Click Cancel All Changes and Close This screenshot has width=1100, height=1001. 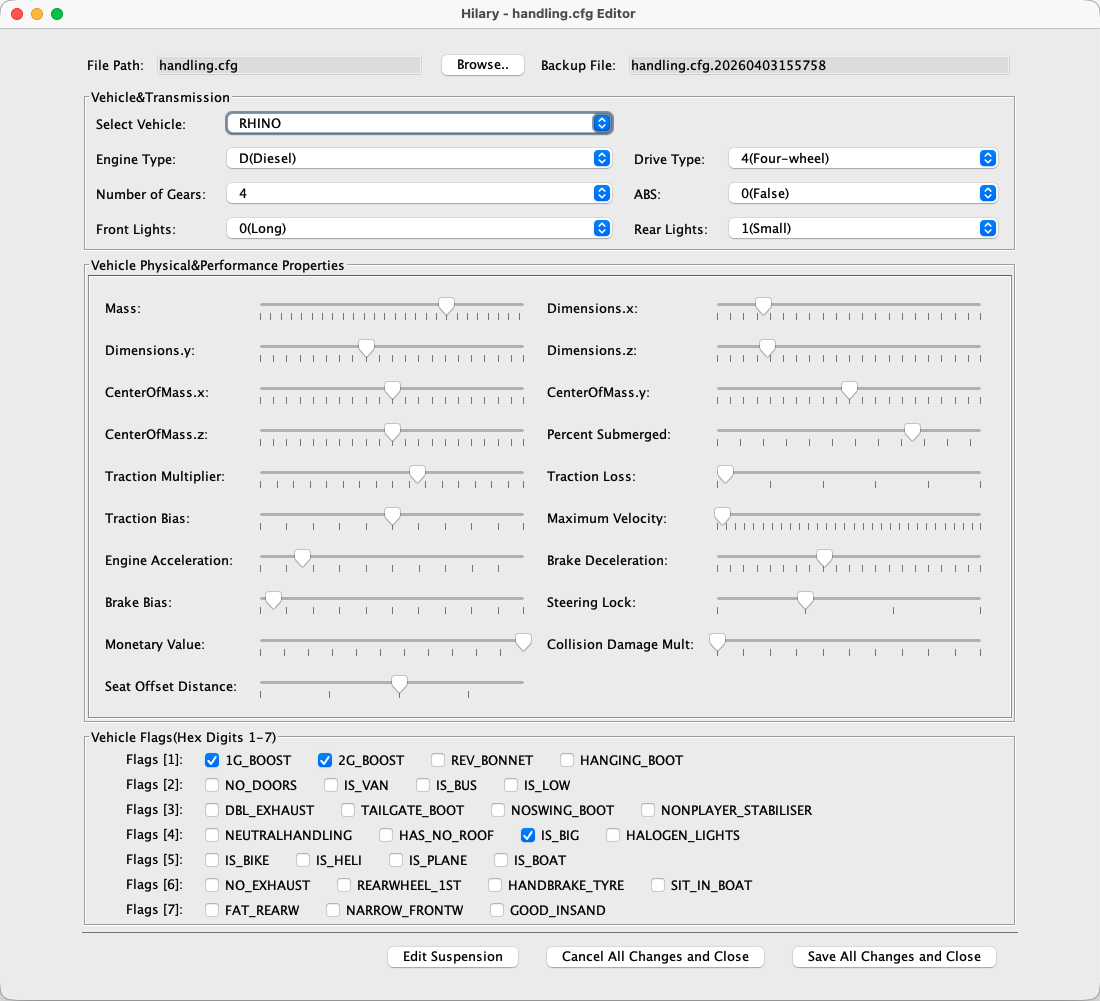(x=654, y=956)
